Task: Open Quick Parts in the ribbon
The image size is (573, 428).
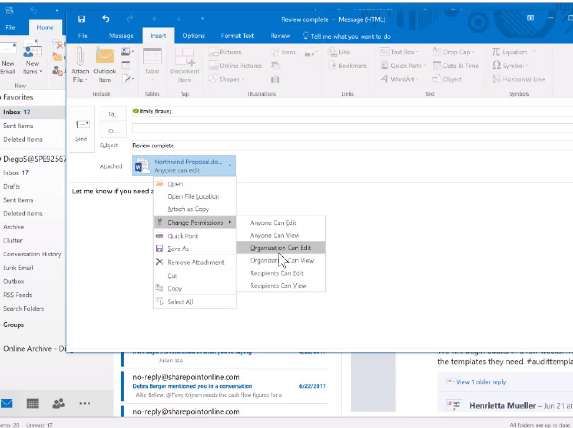Action: 403,66
